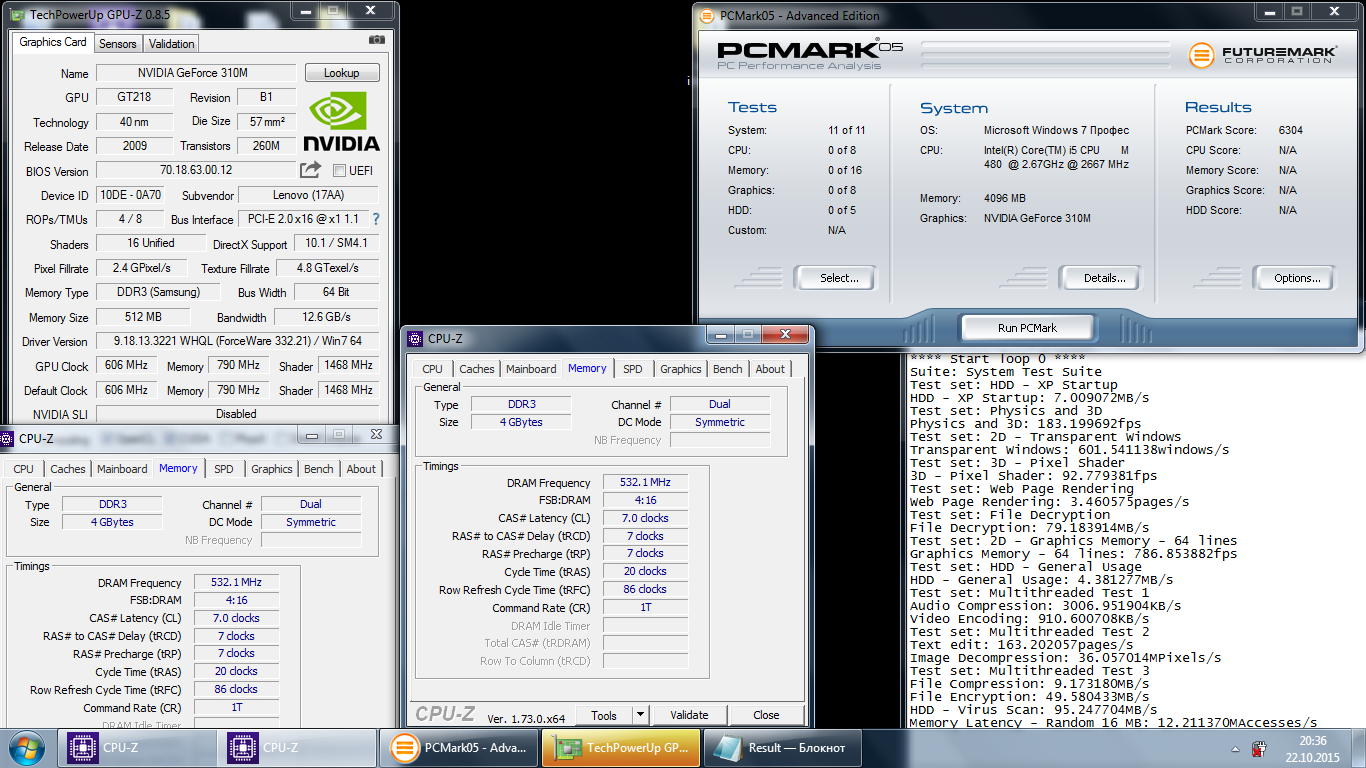Click the BIOS share/export arrow icon in GPU-Z
The width and height of the screenshot is (1366, 768).
pos(311,170)
